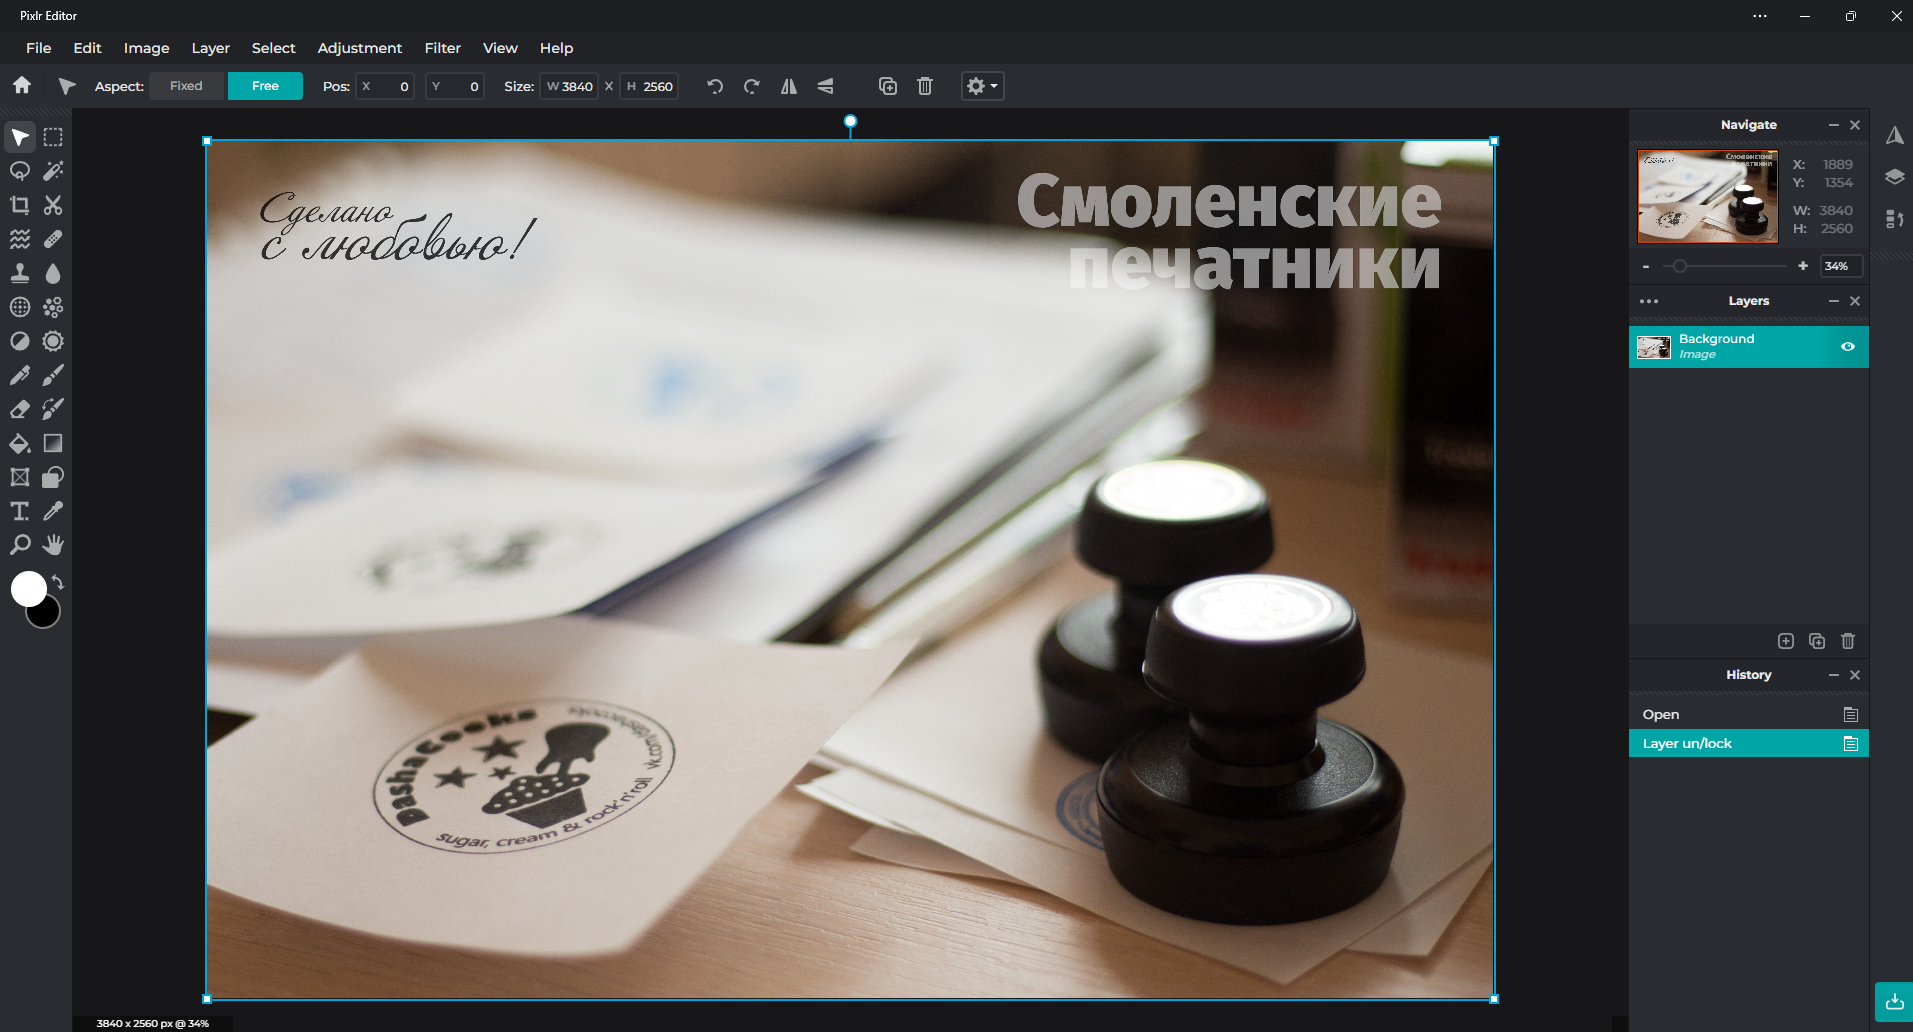Open the Filter menu
The height and width of the screenshot is (1032, 1913).
pos(442,48)
